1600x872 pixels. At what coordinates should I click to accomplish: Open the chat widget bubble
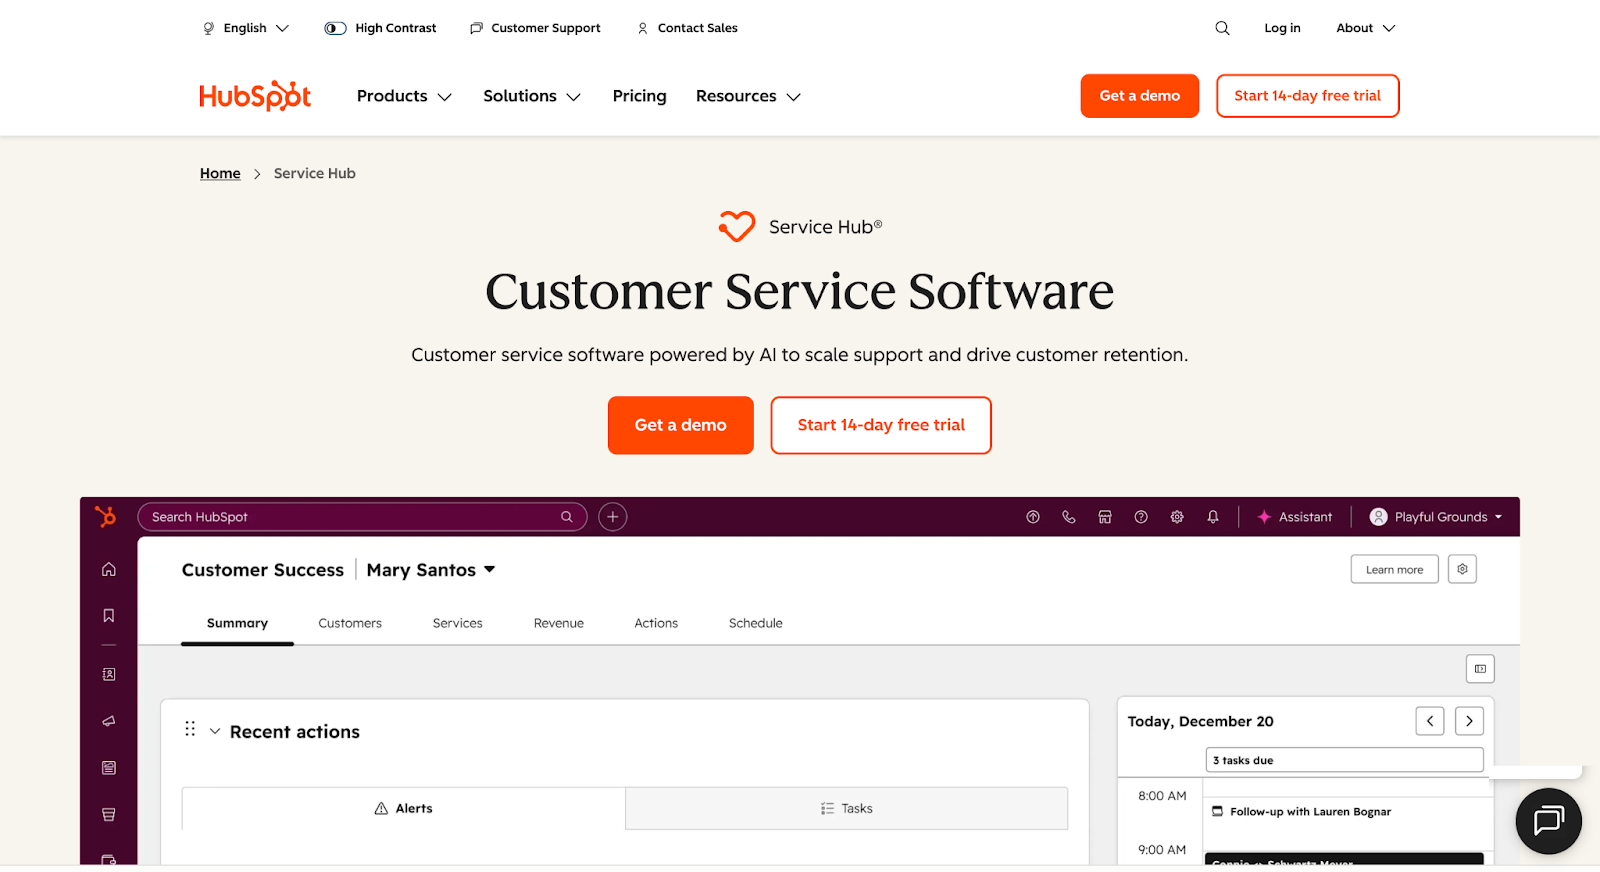1548,821
